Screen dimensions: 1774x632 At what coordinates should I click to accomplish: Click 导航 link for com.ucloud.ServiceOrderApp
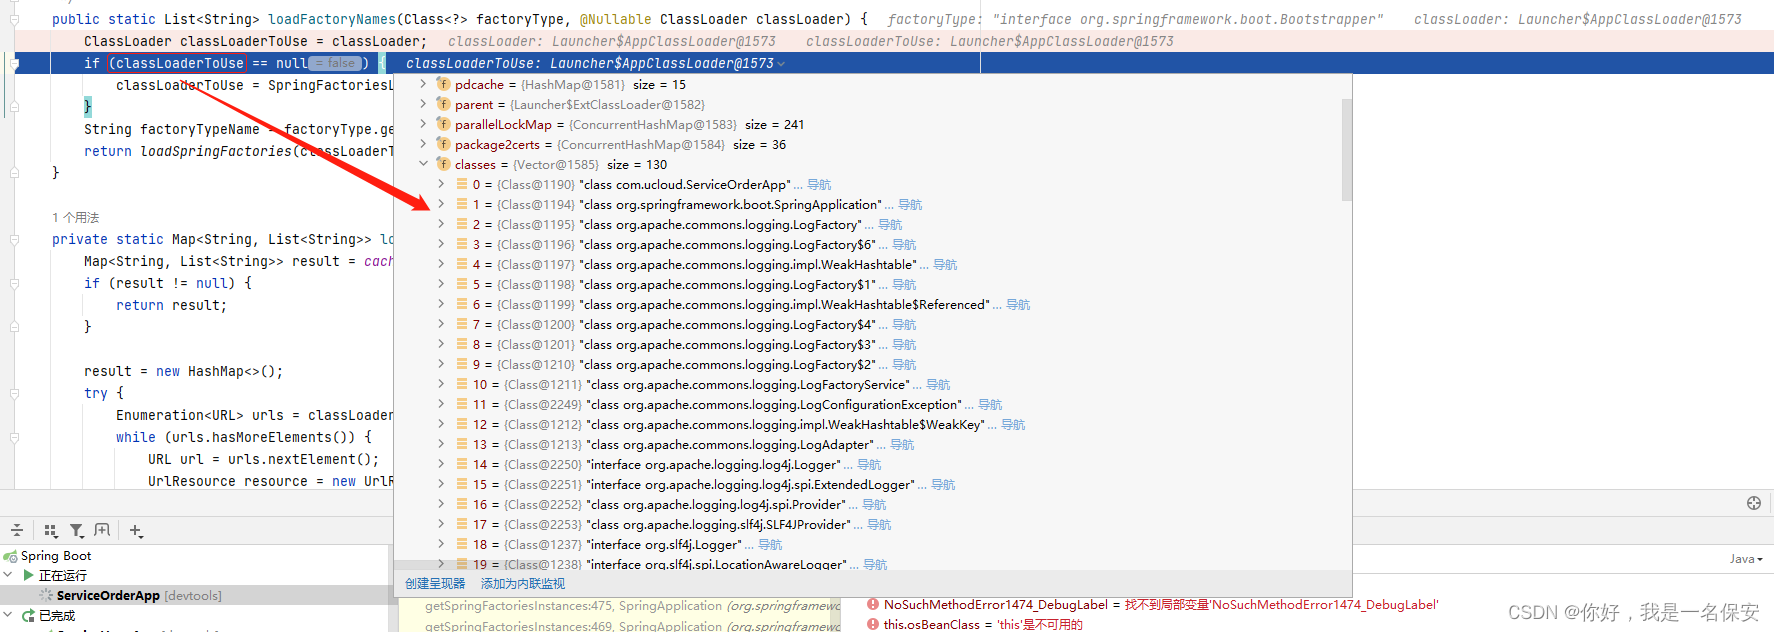click(x=819, y=185)
